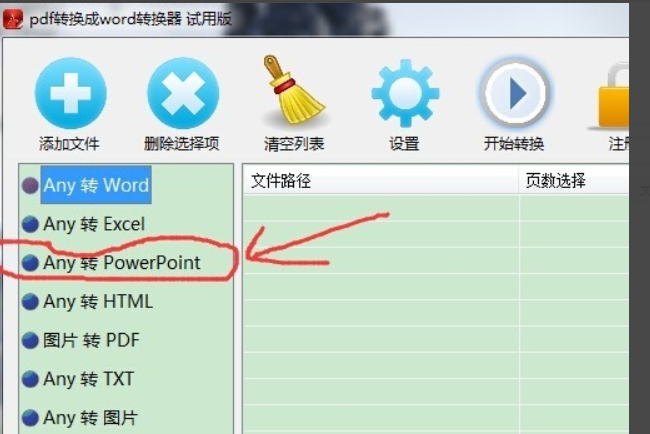The image size is (650, 434).
Task: Click the 删除选择项 cross icon
Action: 183,93
